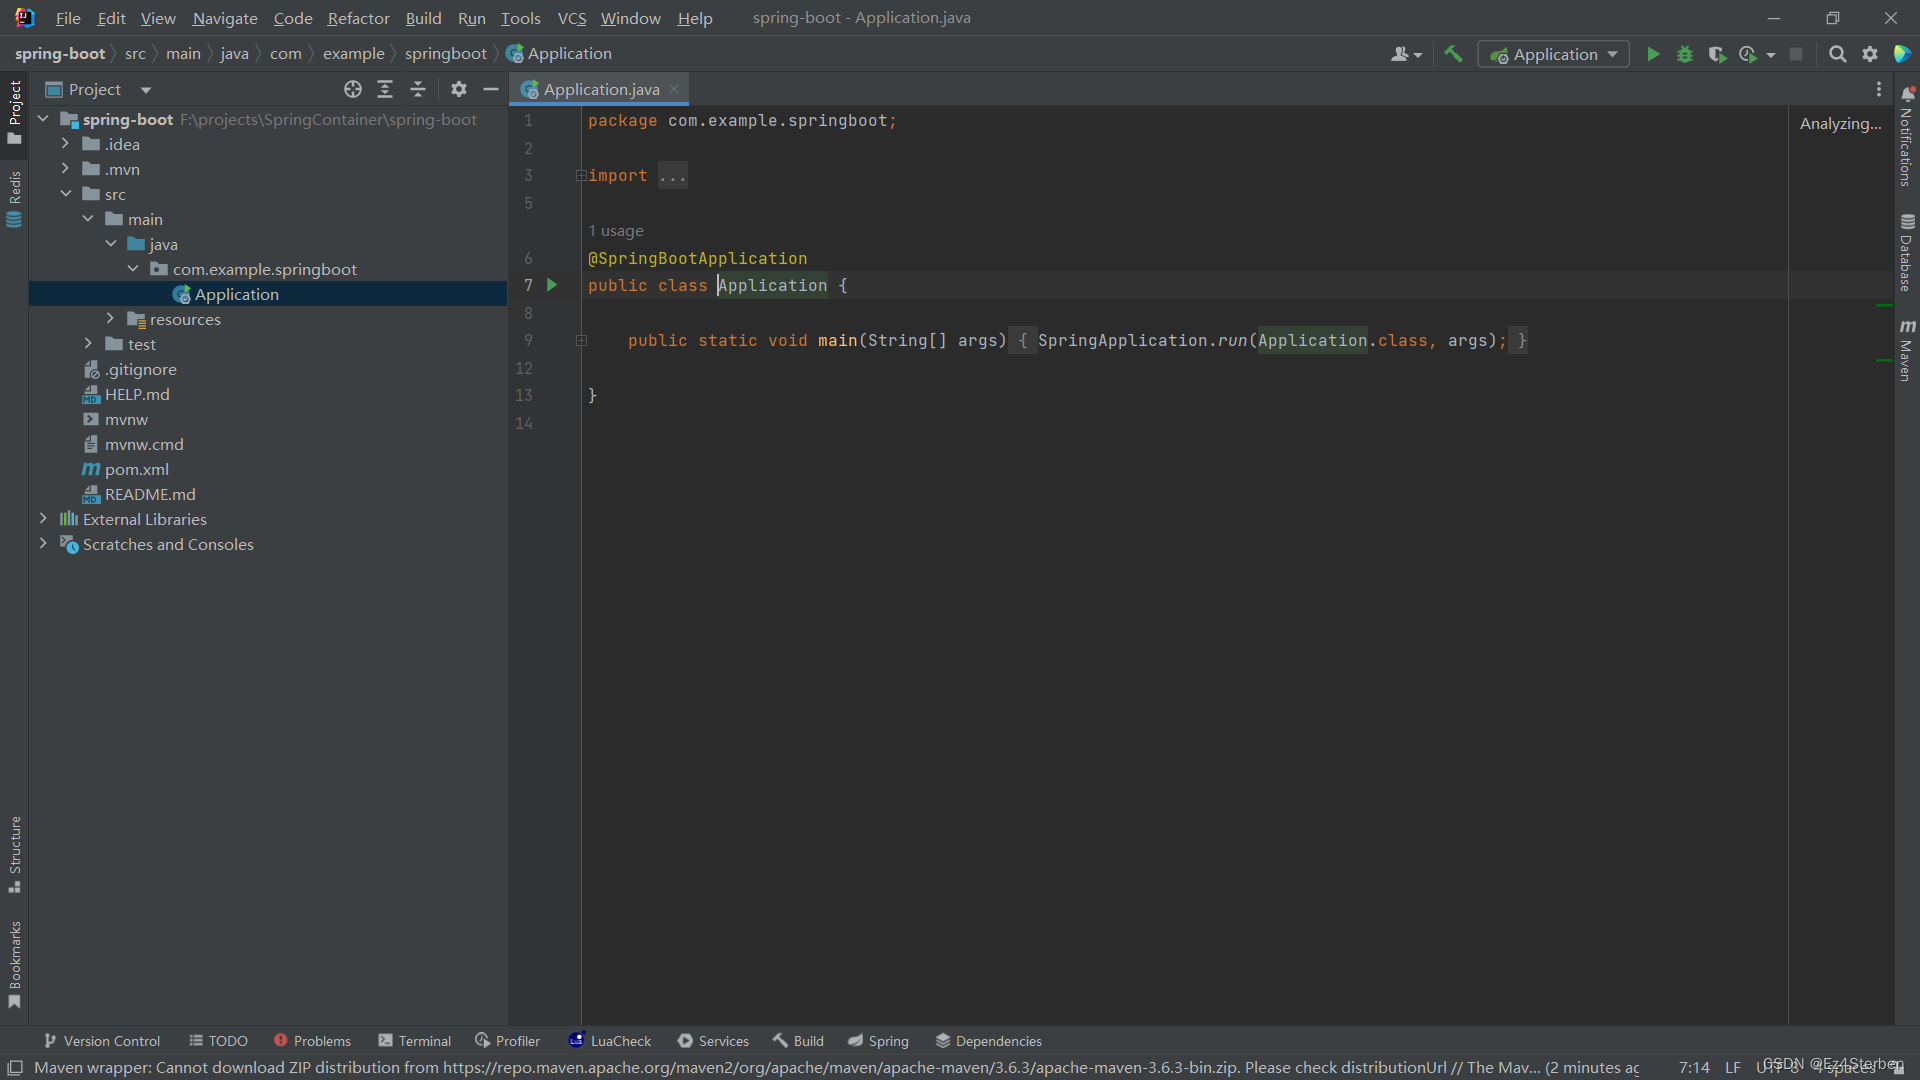Click the Build Project hammer icon
This screenshot has width=1920, height=1080.
click(x=1453, y=54)
